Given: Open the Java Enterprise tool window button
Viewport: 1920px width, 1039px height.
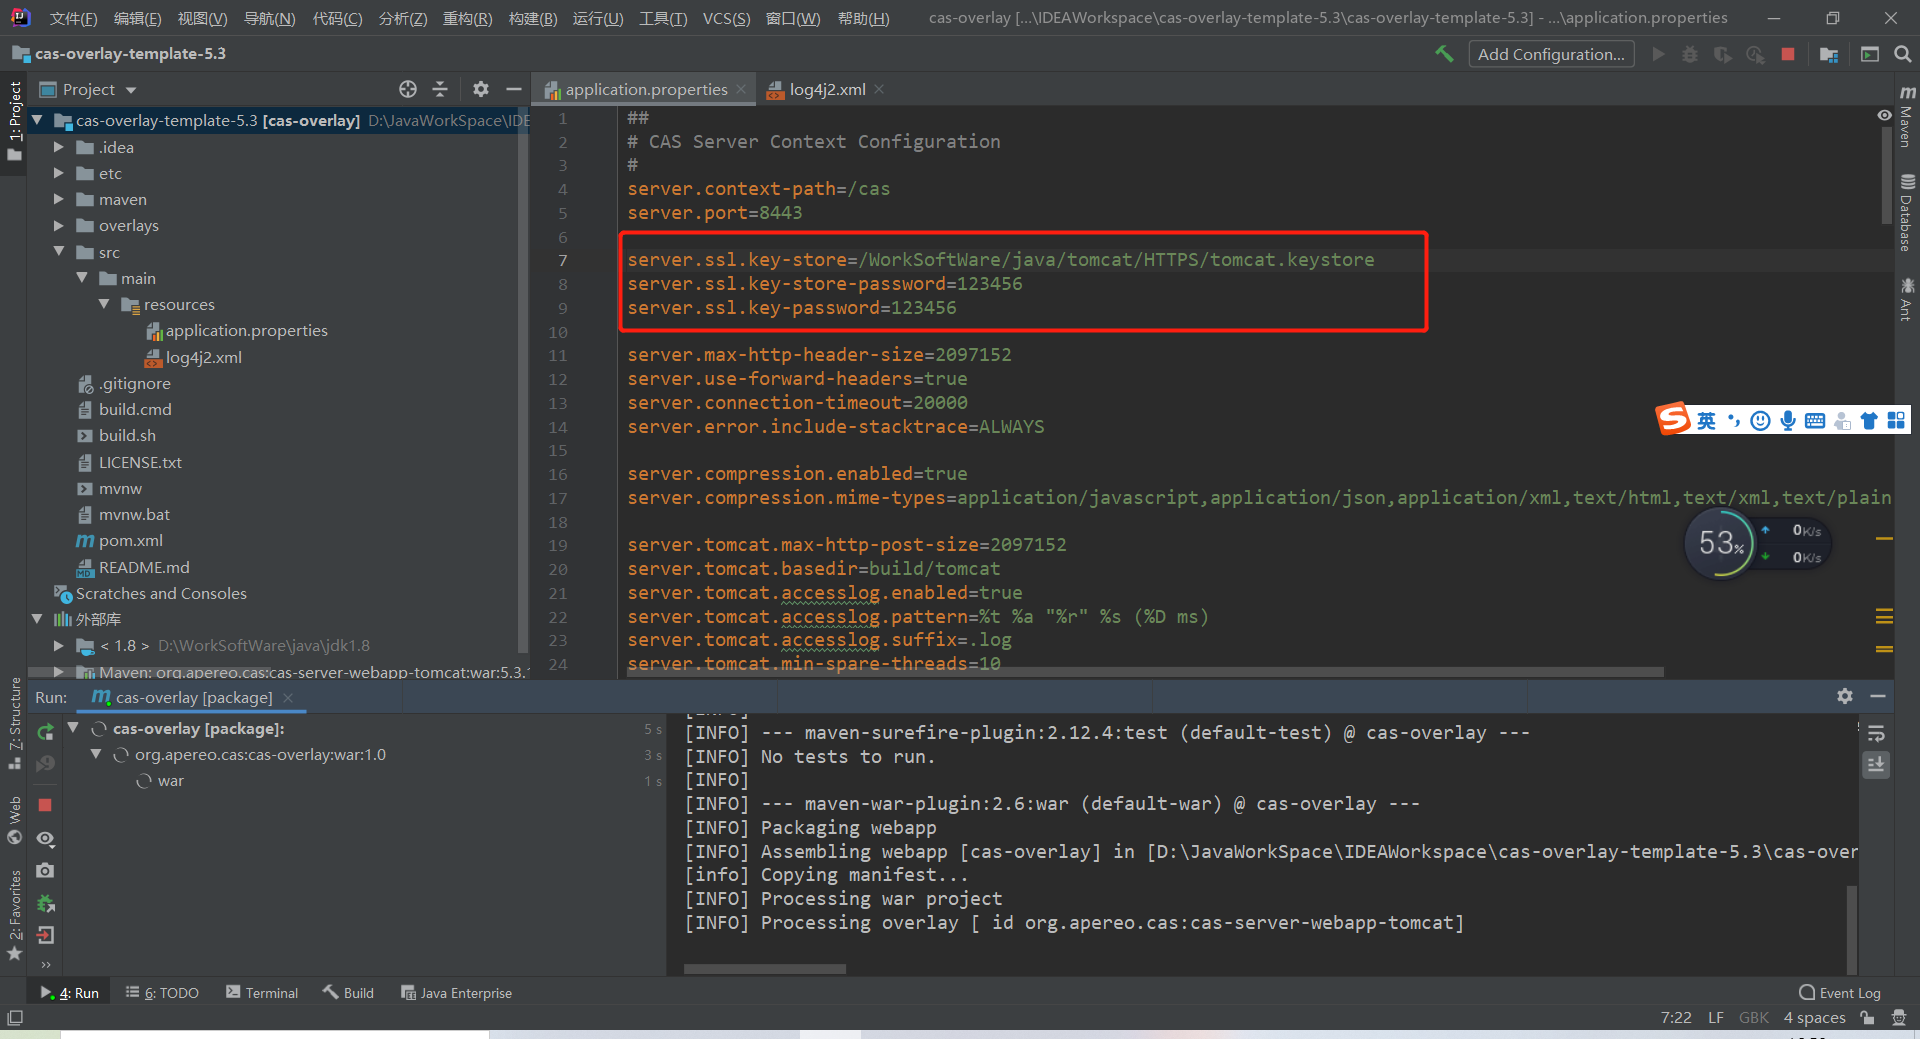Looking at the screenshot, I should click(456, 993).
